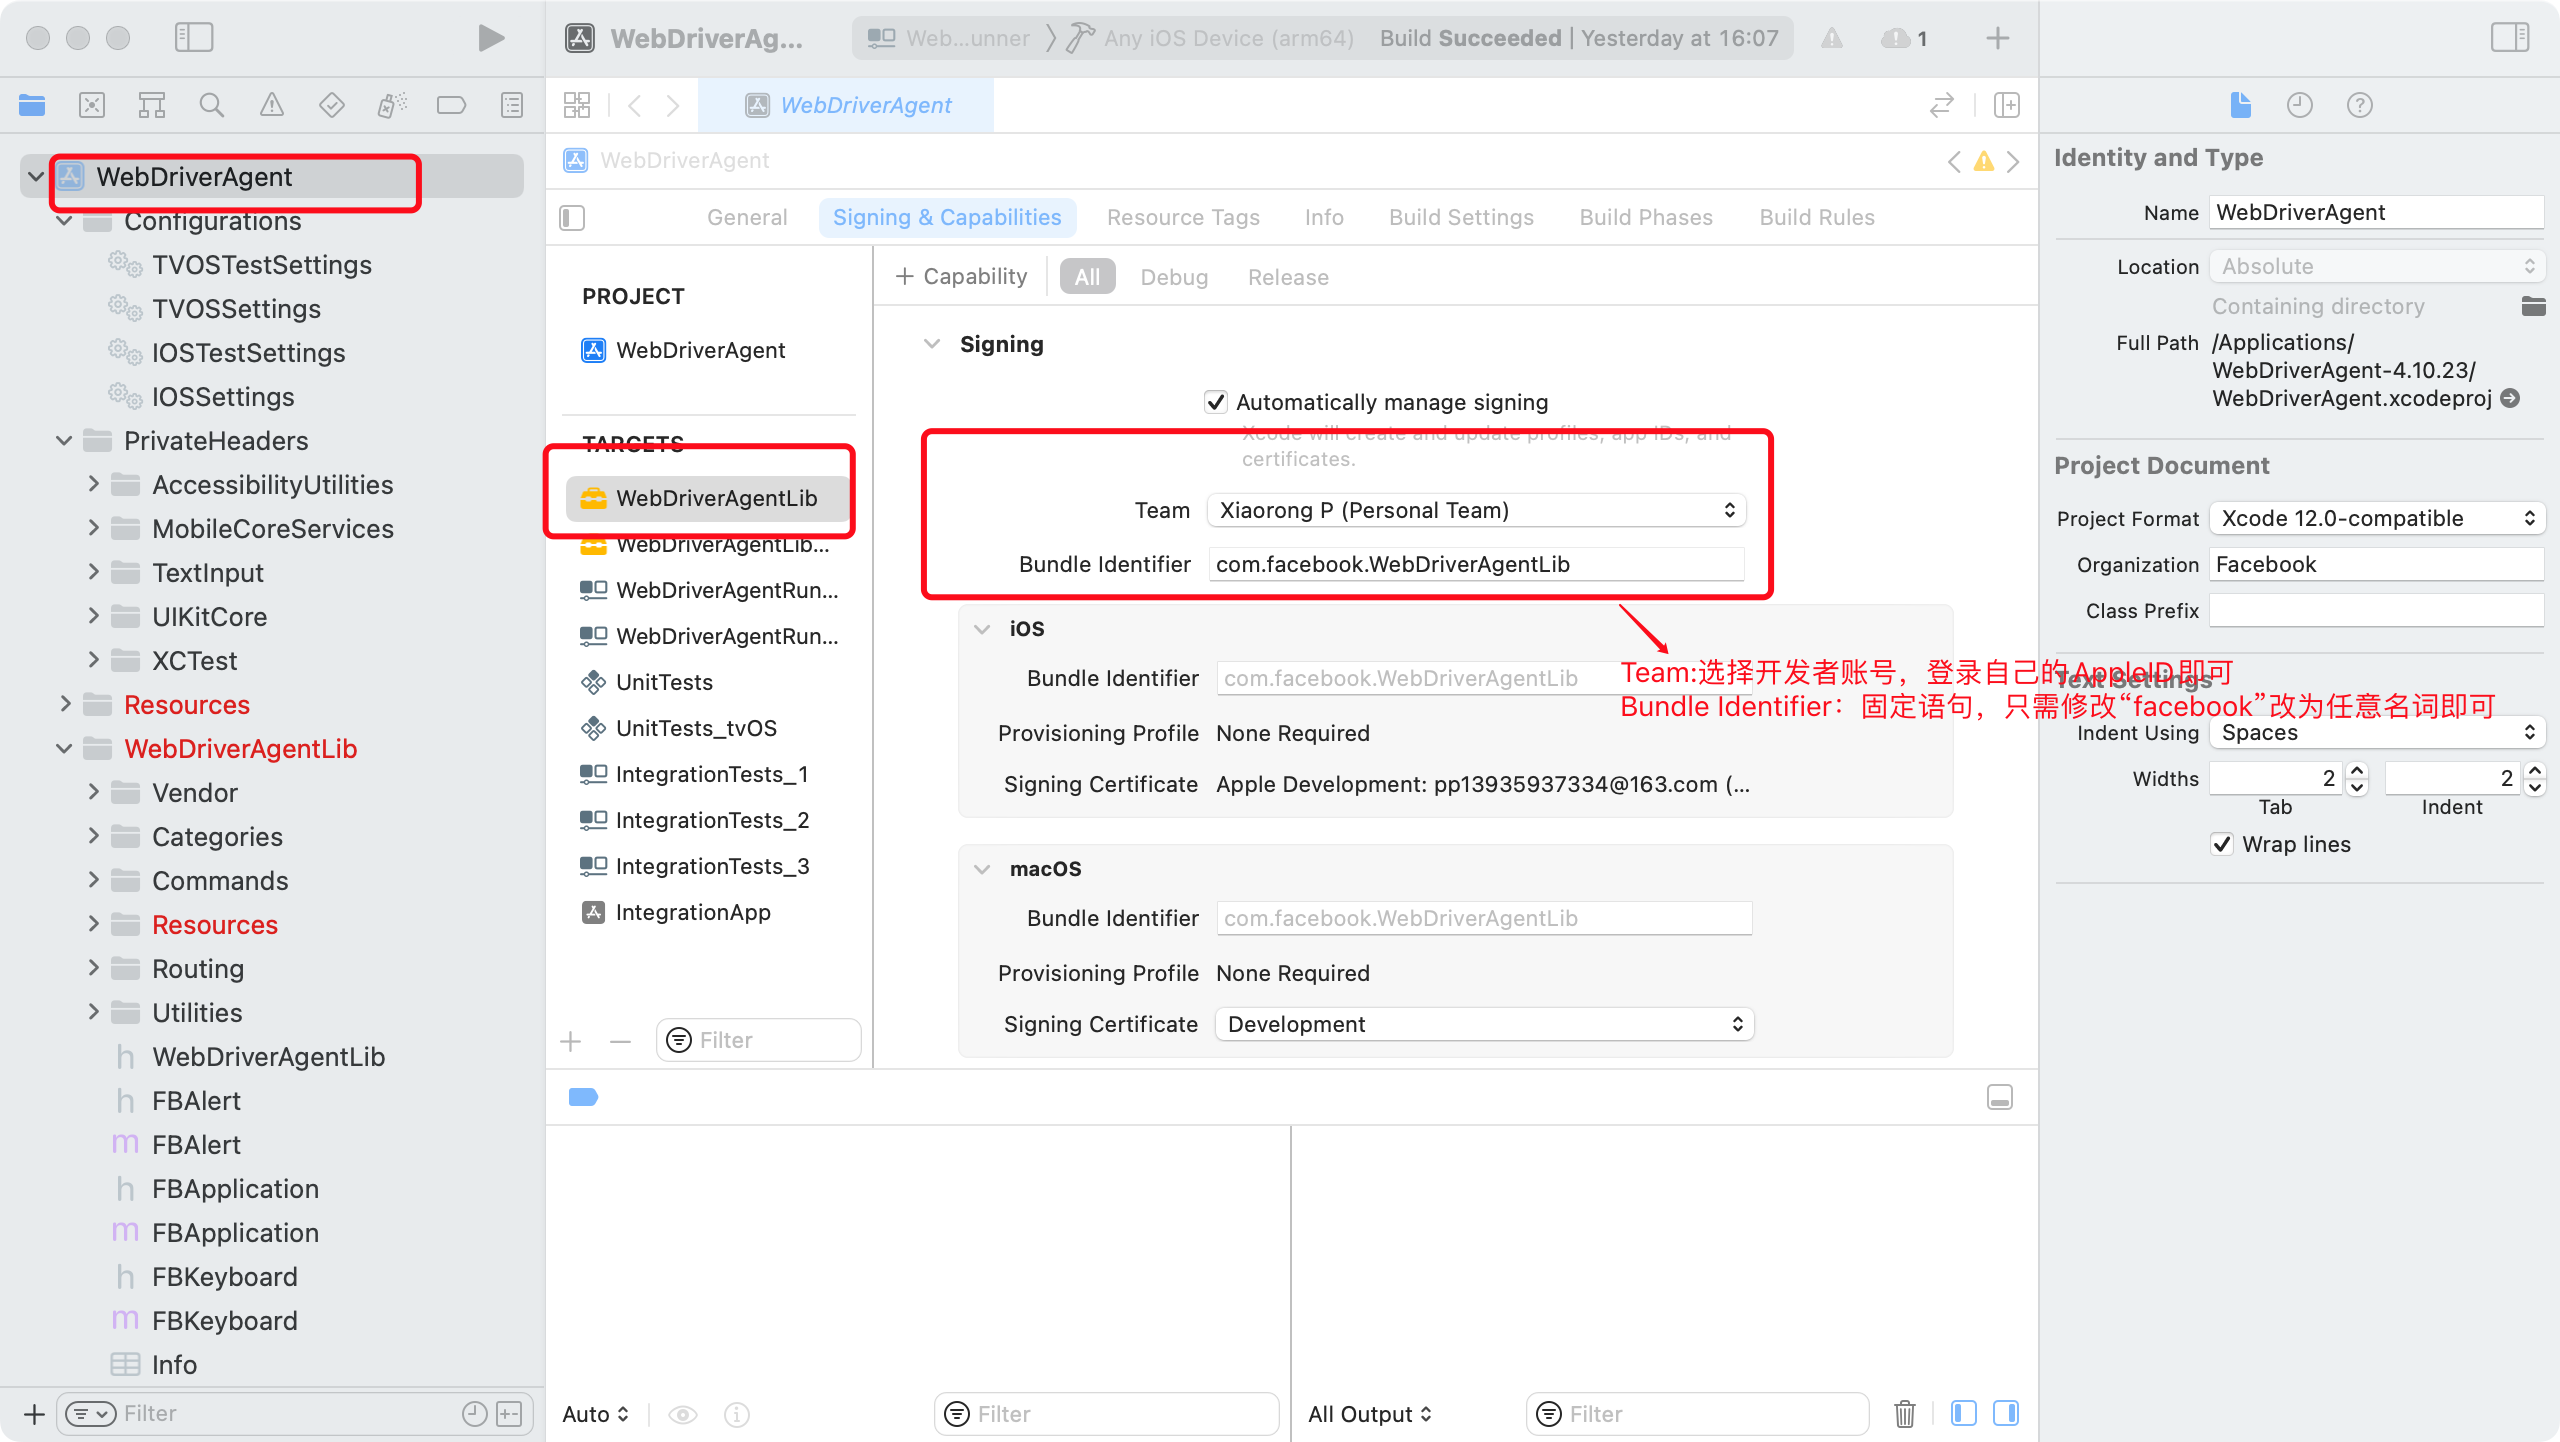Show the Quick Help inspector
Screen dimensions: 2560x1442
point(2360,104)
